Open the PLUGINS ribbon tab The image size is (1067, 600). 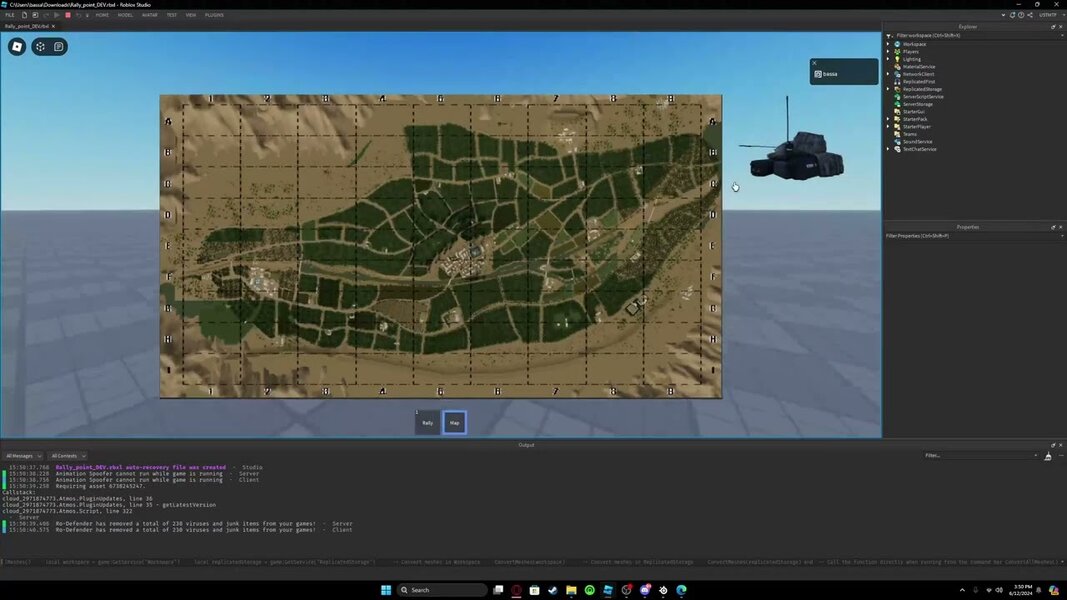(214, 15)
